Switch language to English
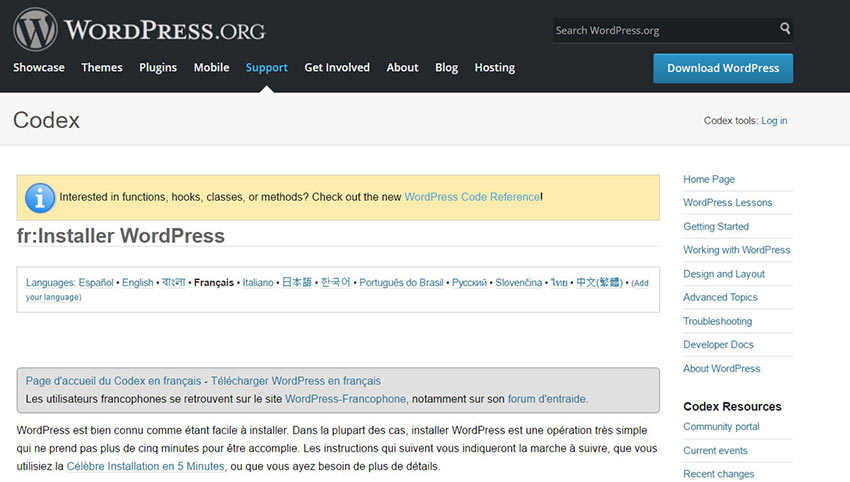850x482 pixels. coord(138,282)
